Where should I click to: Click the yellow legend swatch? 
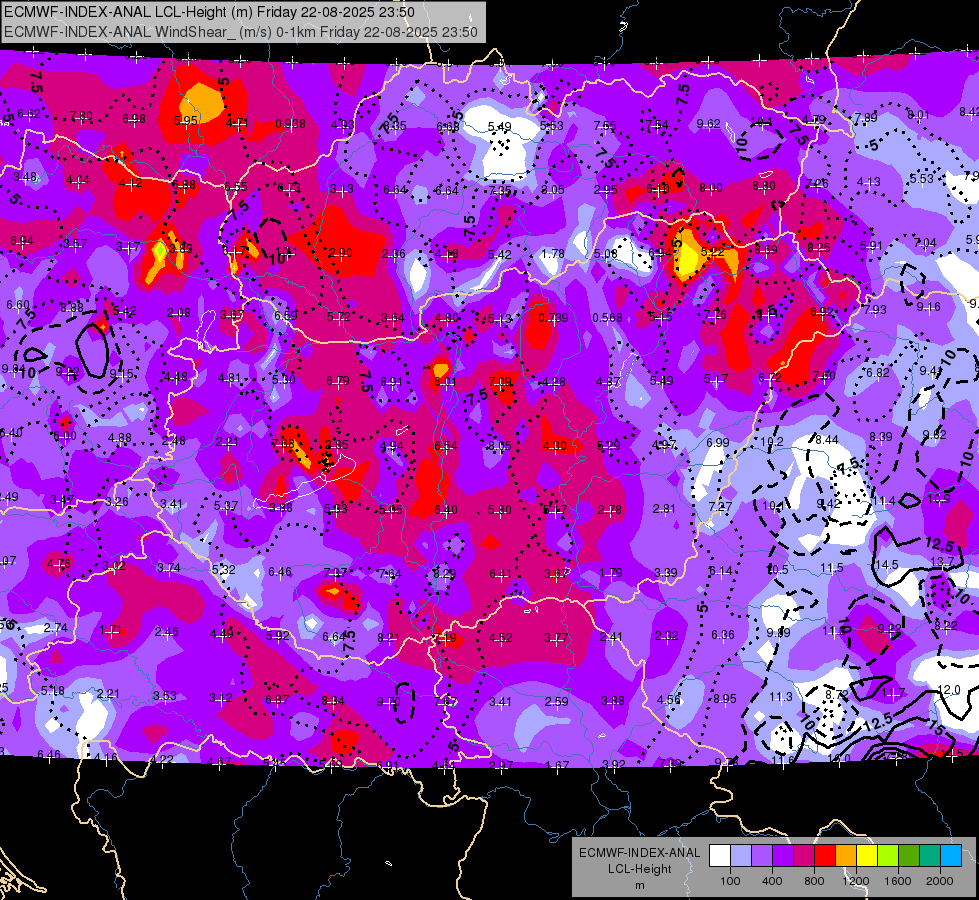click(867, 855)
